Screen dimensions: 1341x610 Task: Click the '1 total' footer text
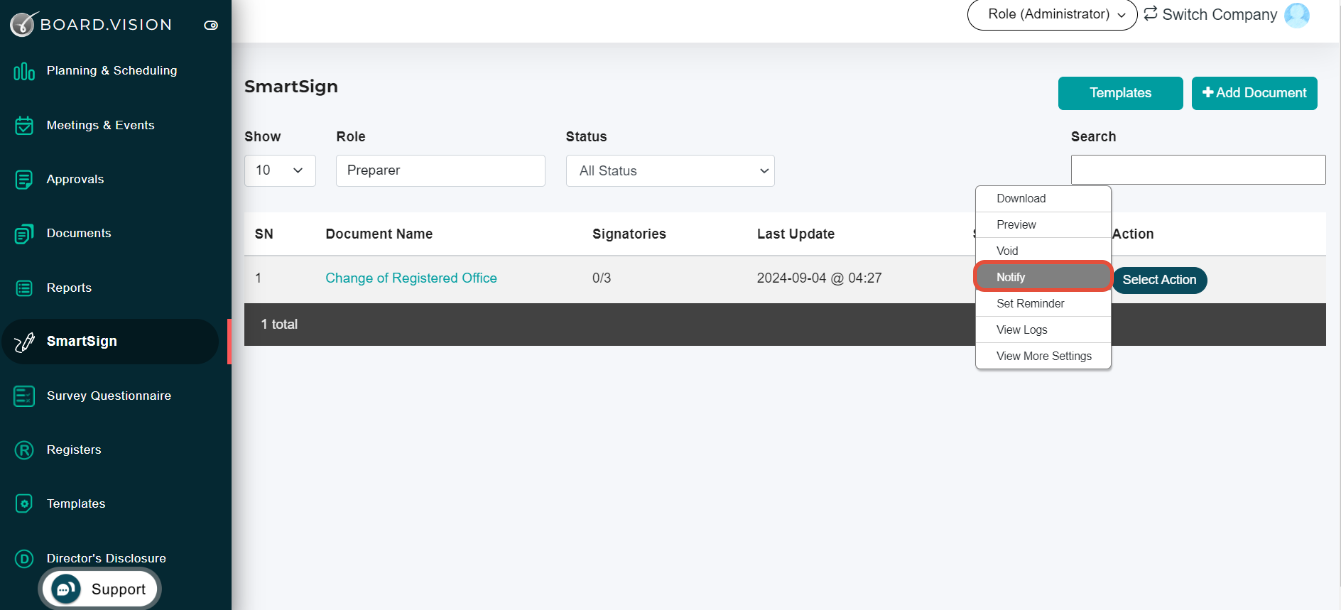(279, 325)
